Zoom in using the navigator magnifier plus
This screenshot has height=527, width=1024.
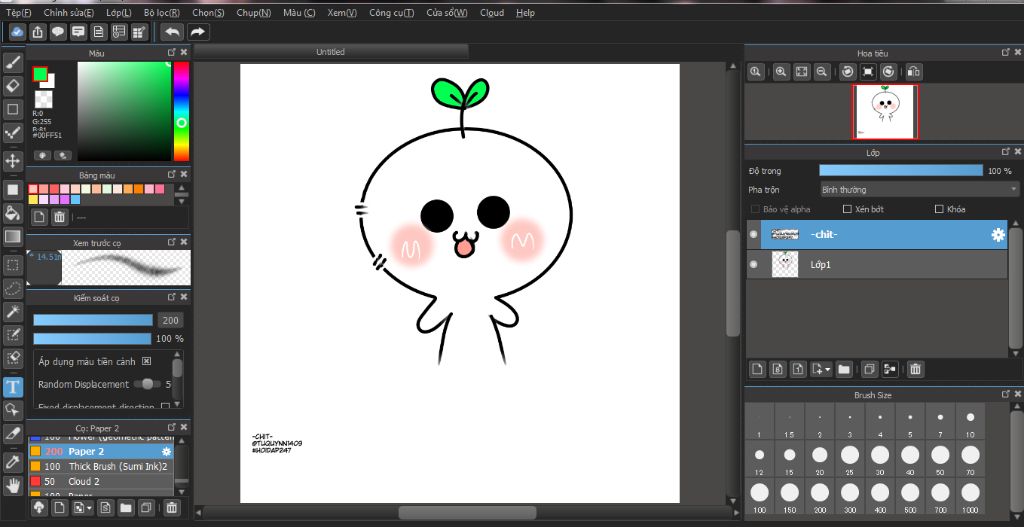point(780,72)
